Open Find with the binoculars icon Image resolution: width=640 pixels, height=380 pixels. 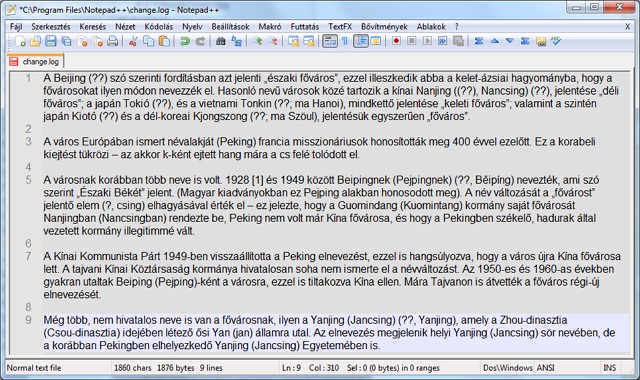(220, 41)
